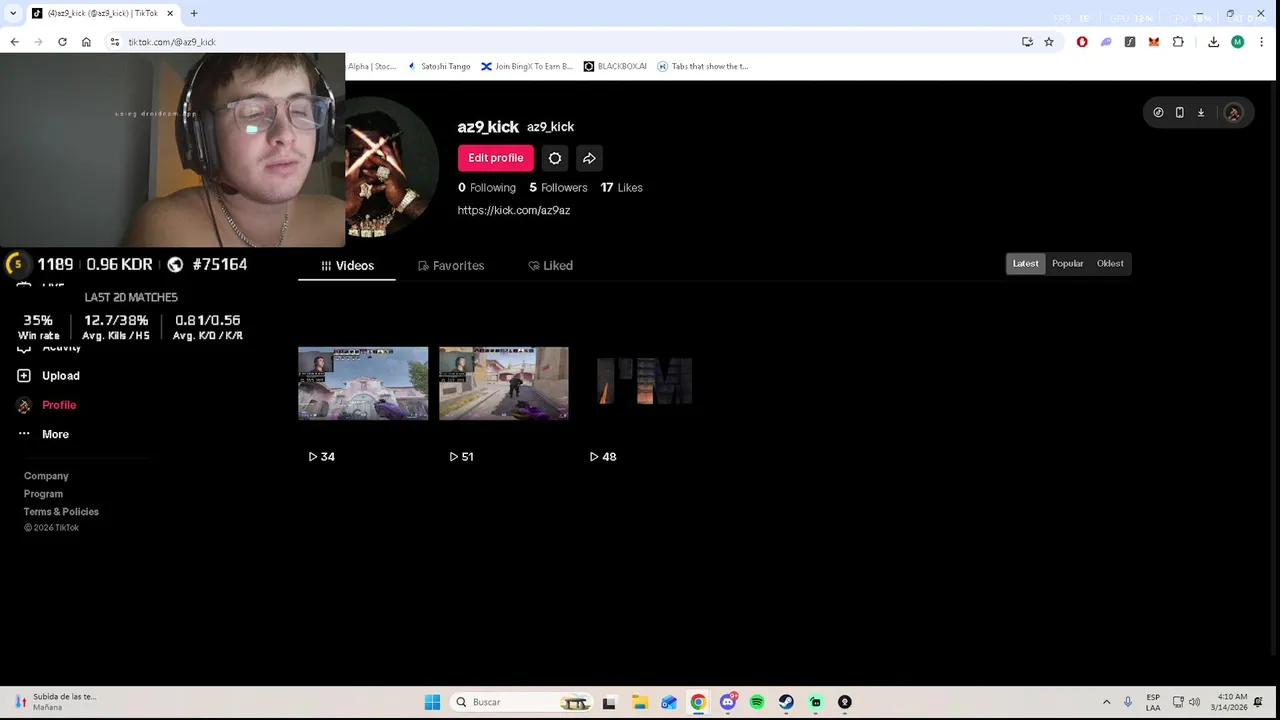Bookmark this page with the star icon
Image resolution: width=1280 pixels, height=720 pixels.
click(1049, 42)
